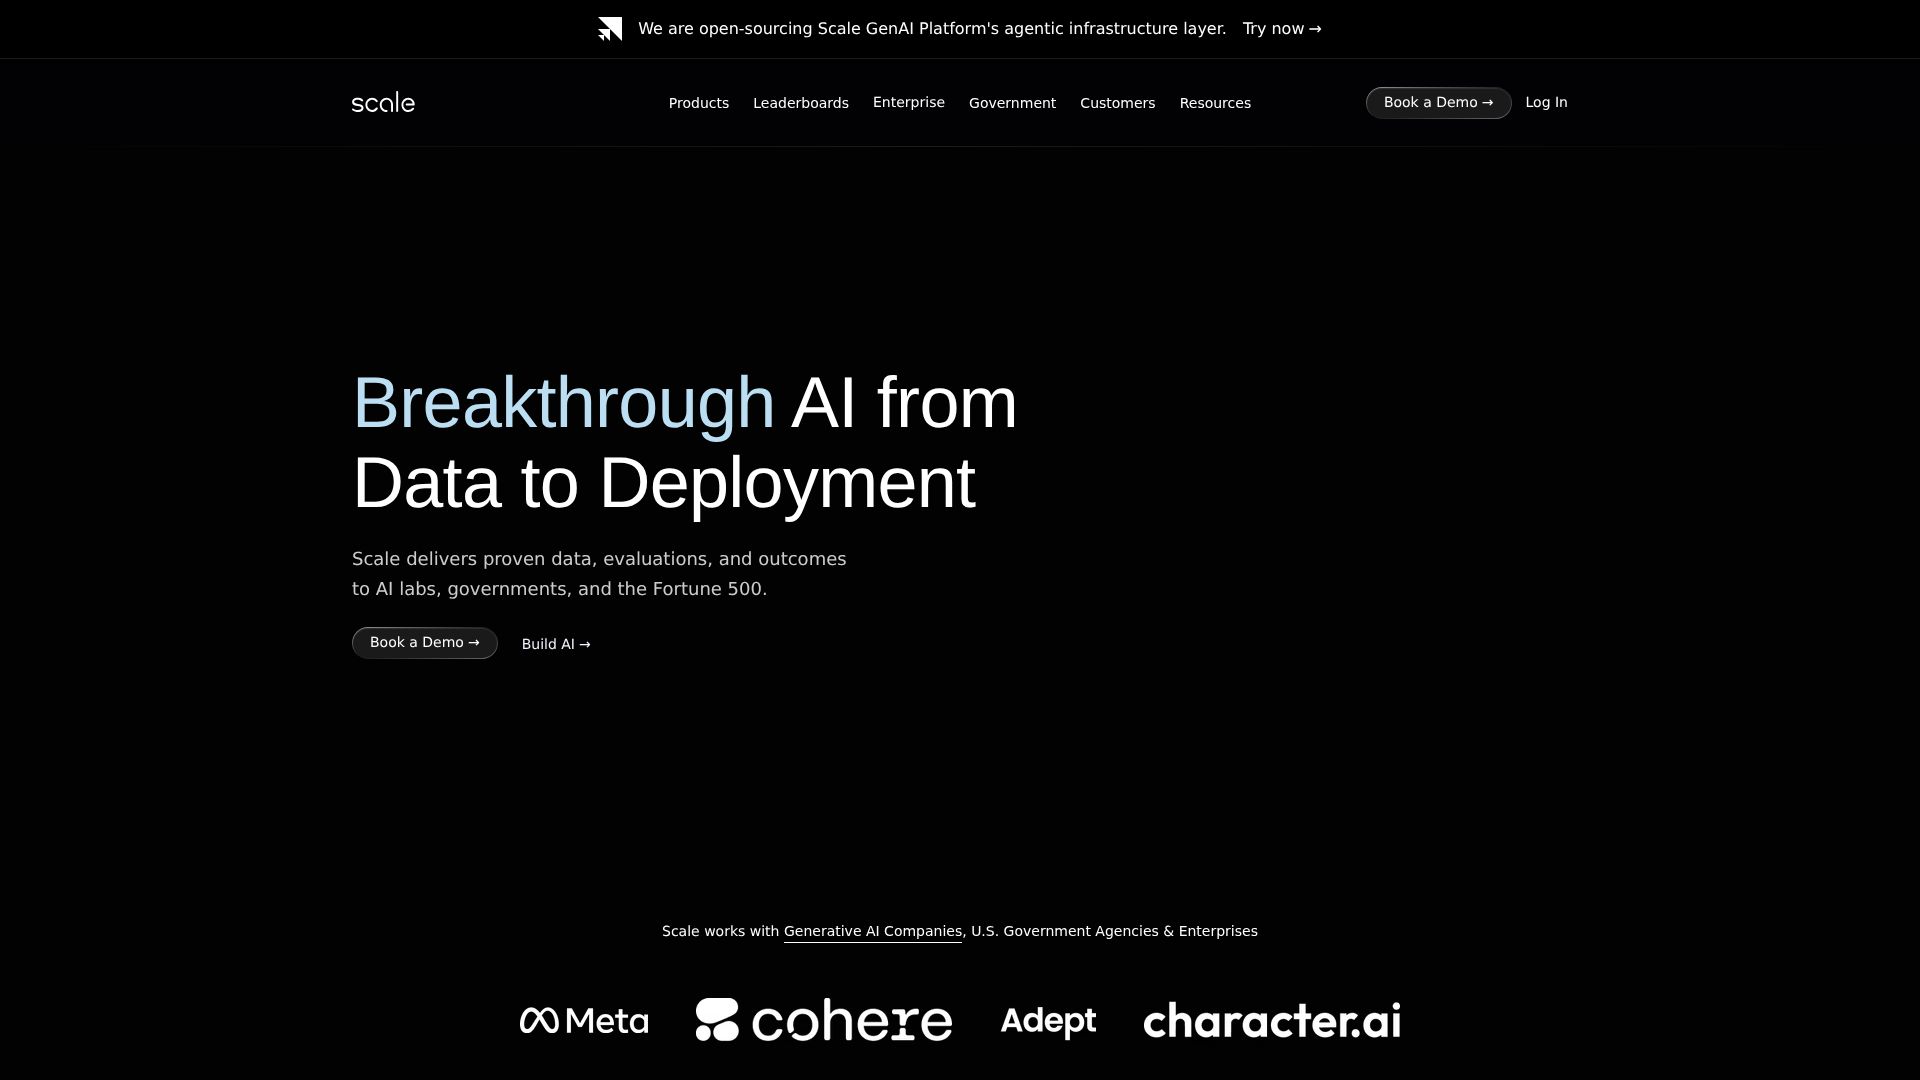1920x1080 pixels.
Task: Click the Cohere logo
Action: 824,1020
